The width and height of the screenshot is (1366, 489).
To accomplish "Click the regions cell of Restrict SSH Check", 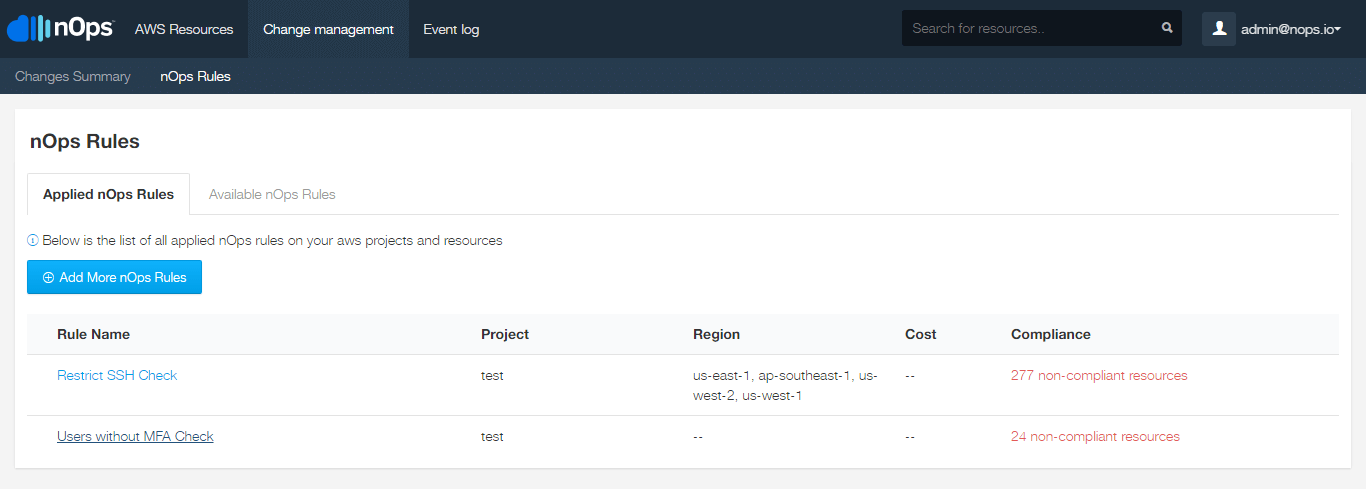I will click(785, 385).
